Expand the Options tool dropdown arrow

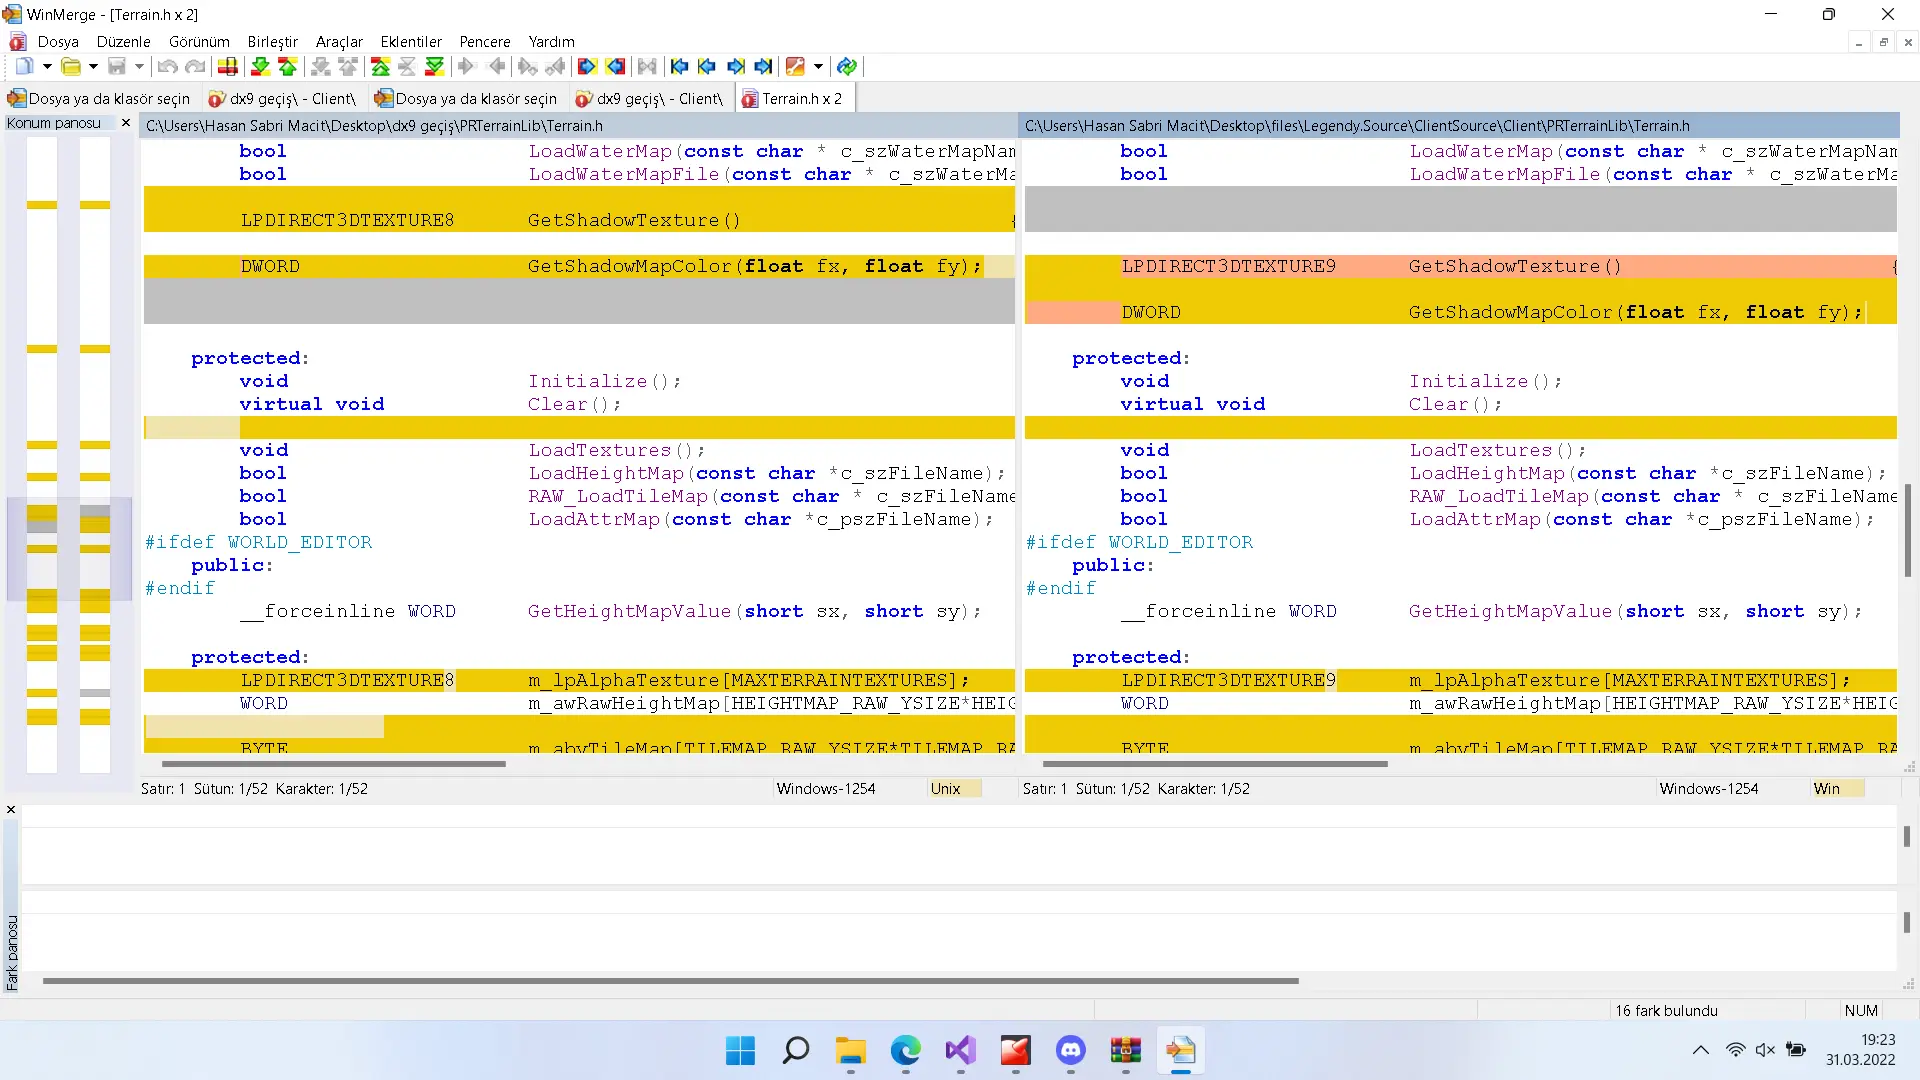818,67
